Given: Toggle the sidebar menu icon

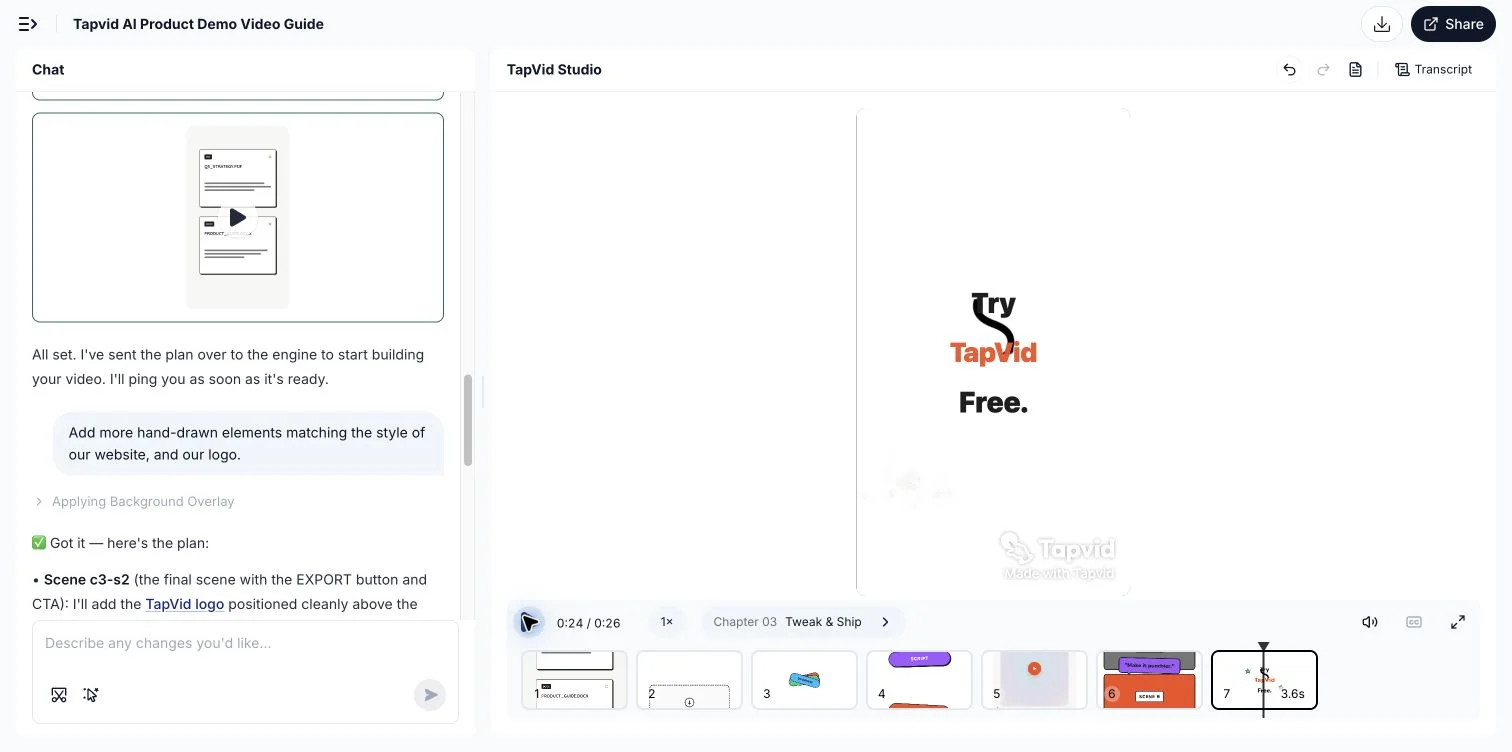Looking at the screenshot, I should pyautogui.click(x=28, y=24).
